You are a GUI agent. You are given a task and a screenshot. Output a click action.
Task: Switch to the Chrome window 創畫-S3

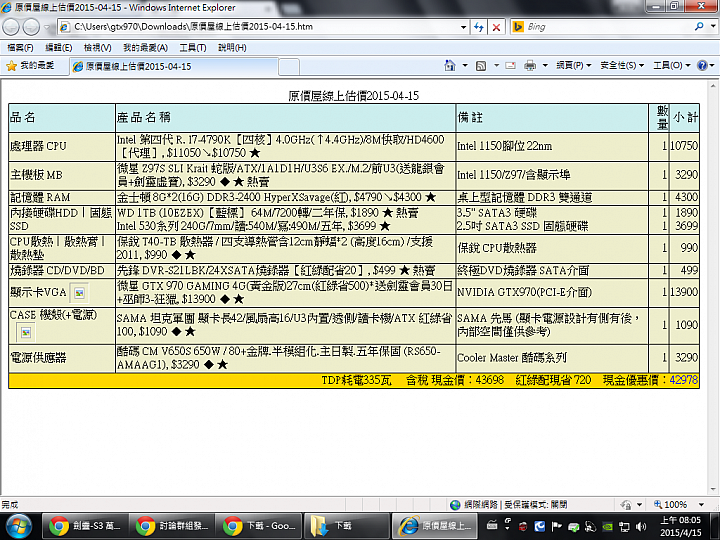point(84,526)
